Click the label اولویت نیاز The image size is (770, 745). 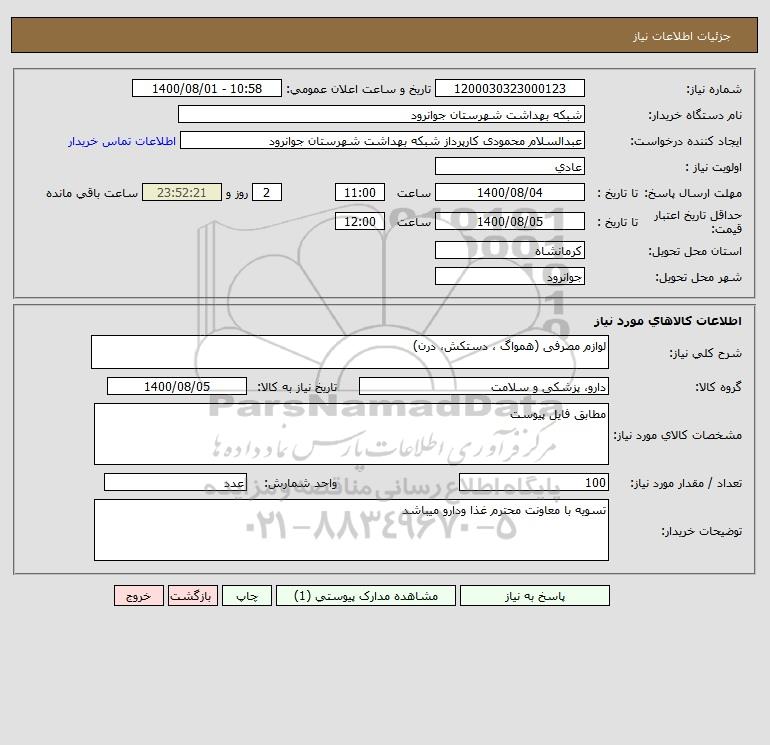714,167
